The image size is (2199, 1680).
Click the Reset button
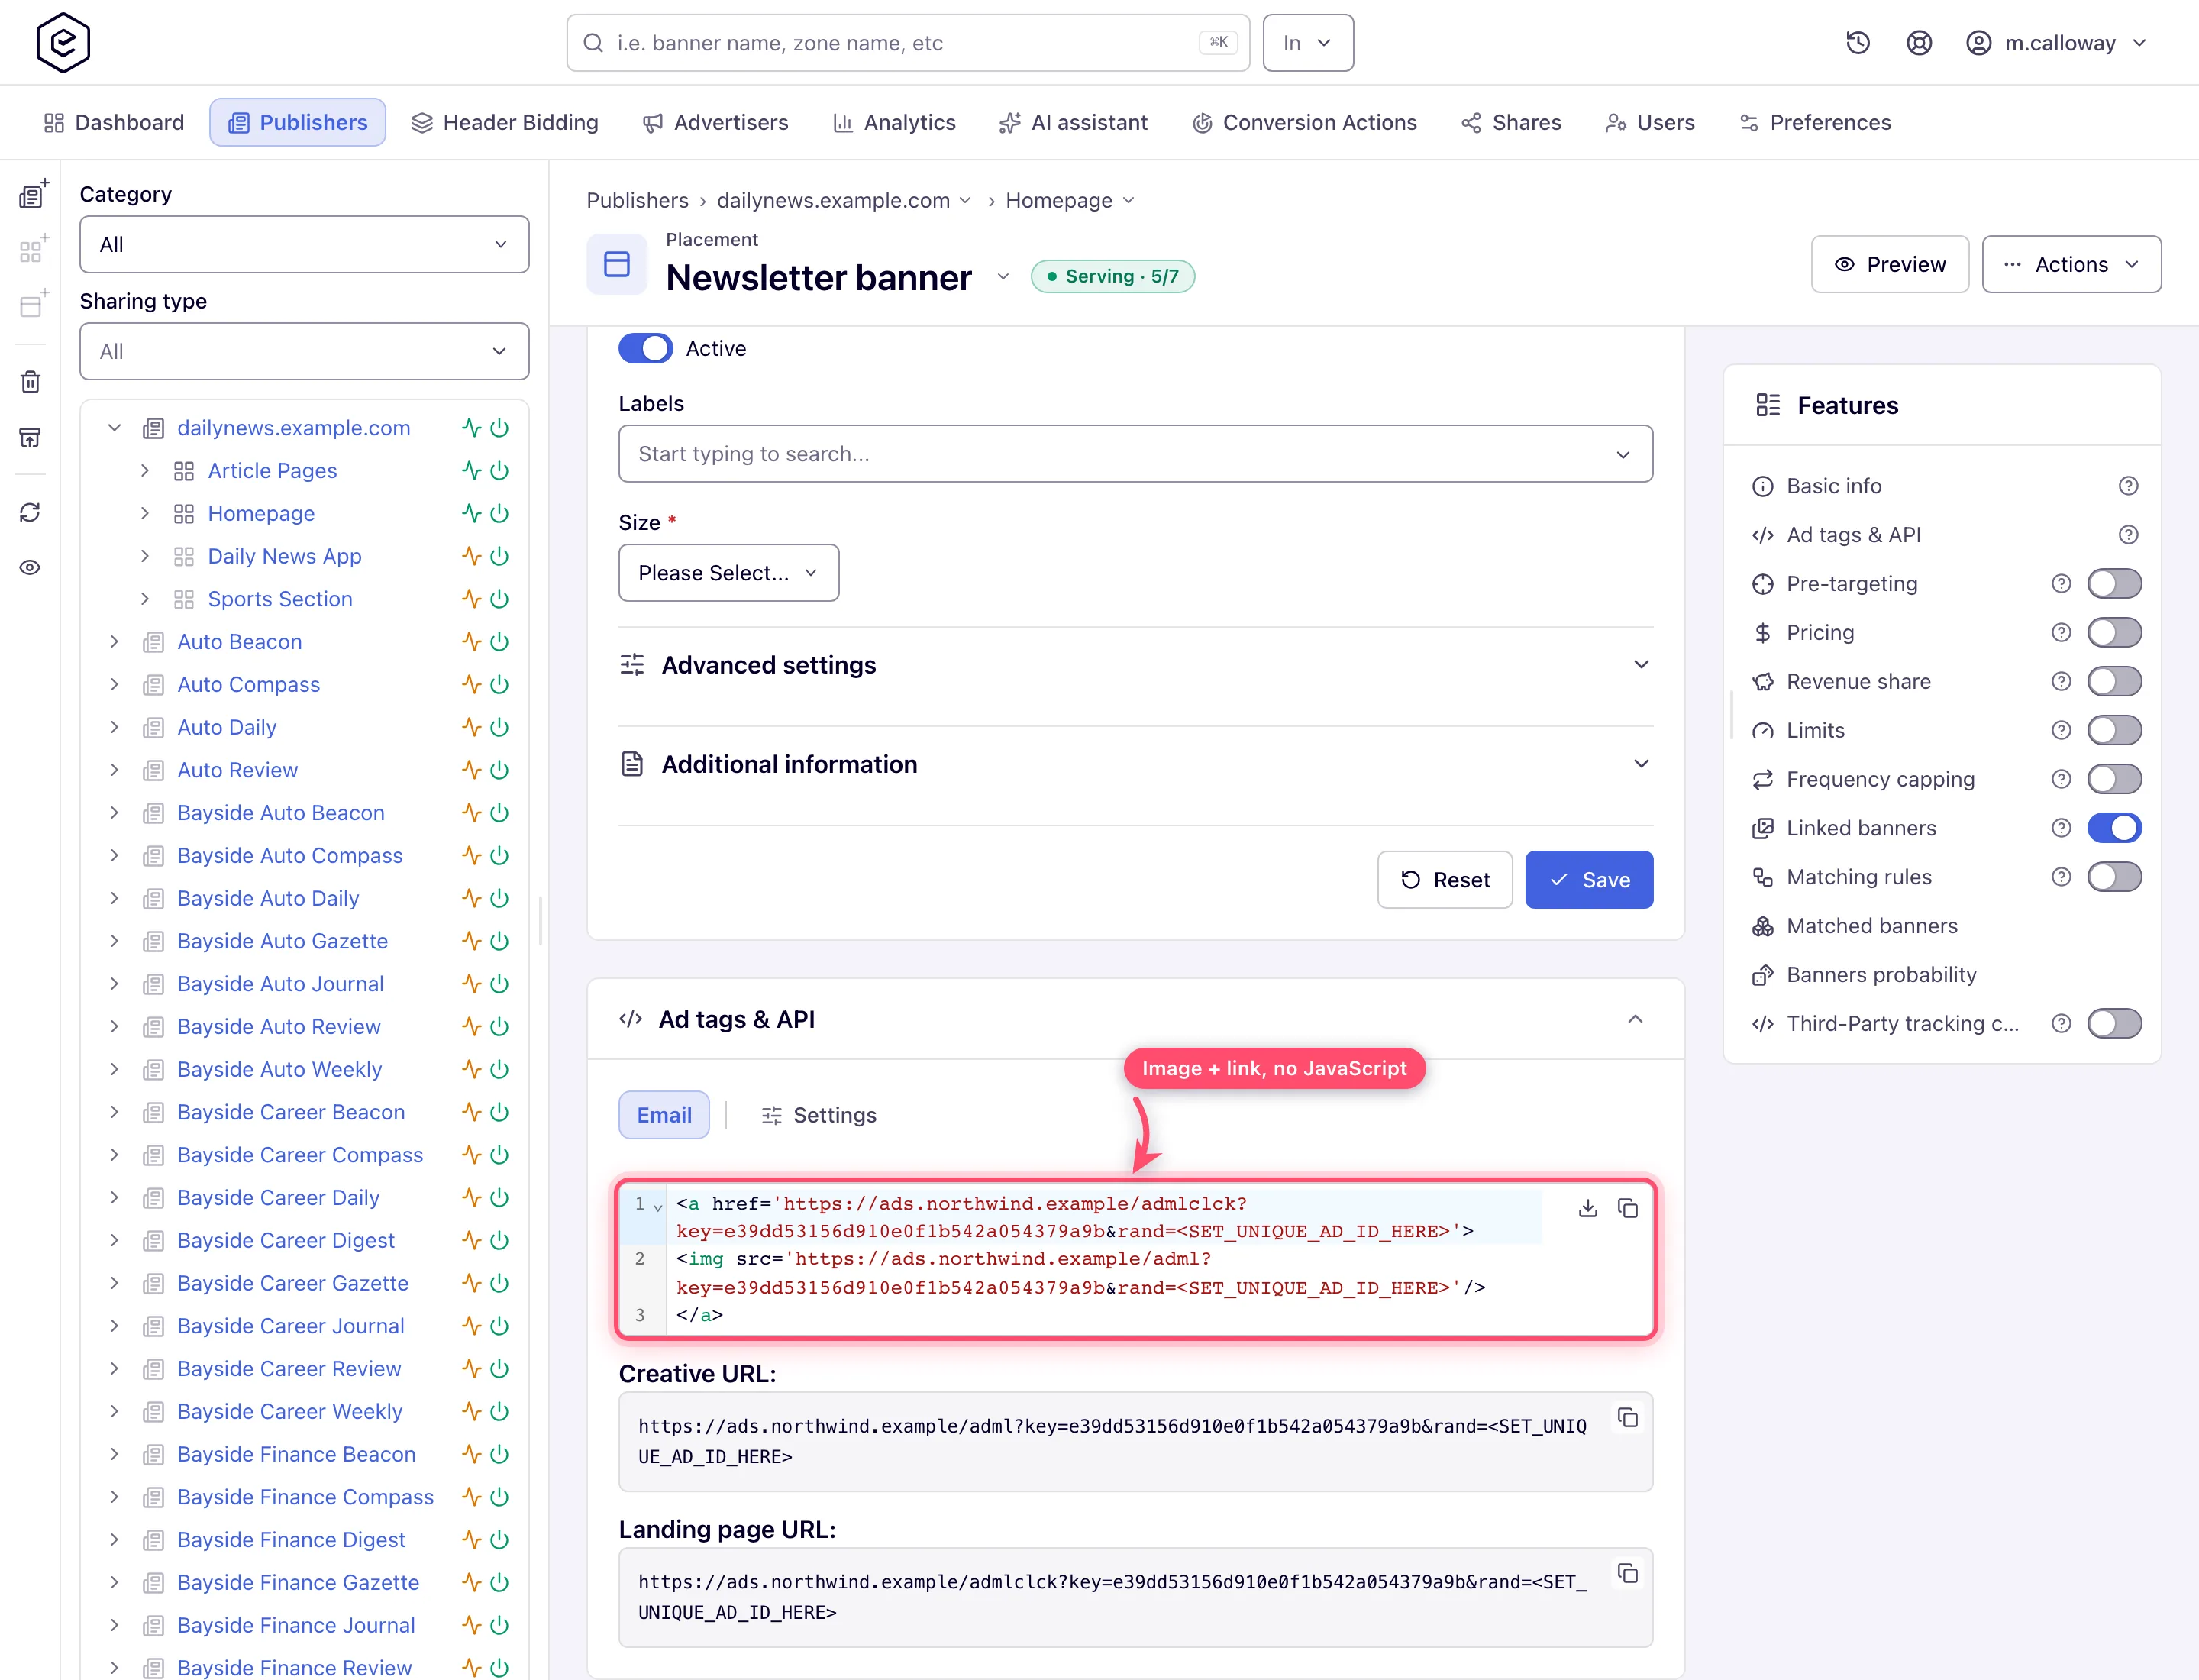tap(1444, 880)
